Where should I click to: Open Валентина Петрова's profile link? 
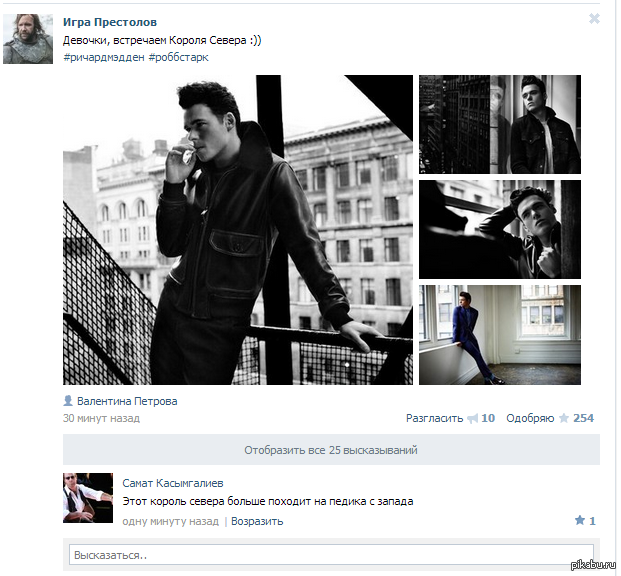127,401
